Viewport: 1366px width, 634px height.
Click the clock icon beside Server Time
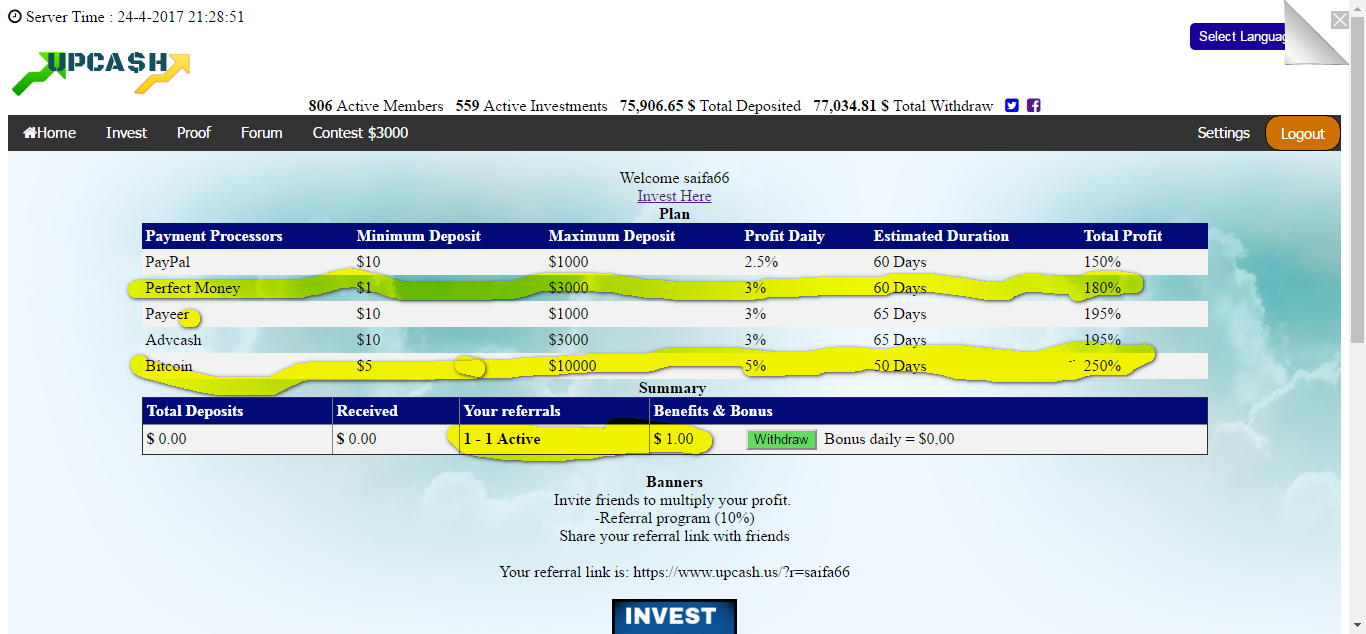14,17
